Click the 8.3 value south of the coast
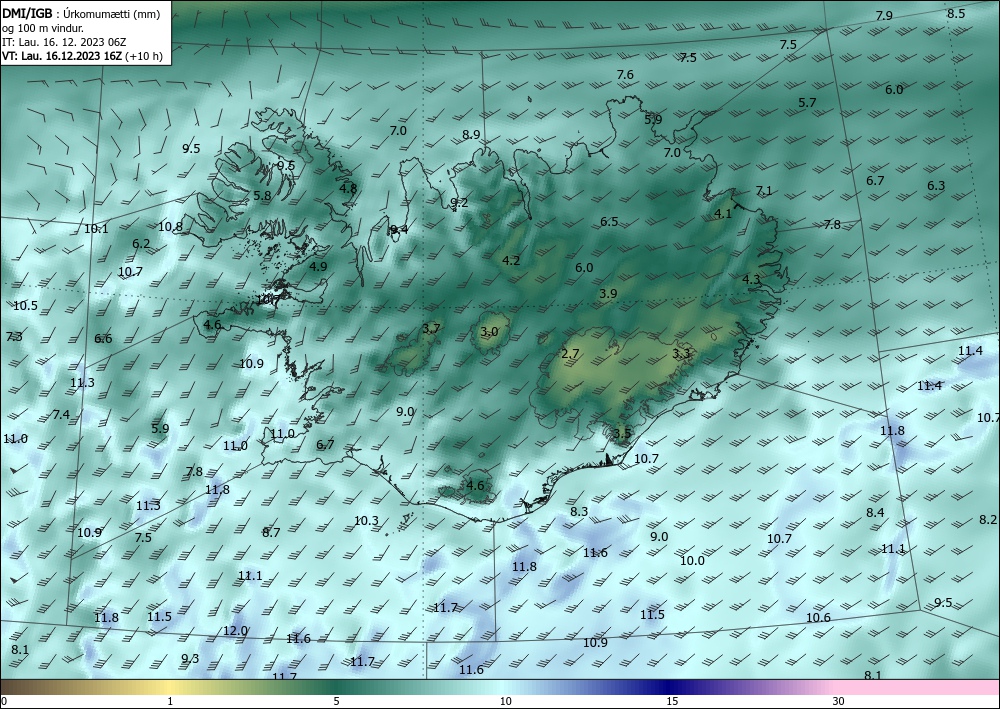The image size is (1000, 709). click(579, 511)
